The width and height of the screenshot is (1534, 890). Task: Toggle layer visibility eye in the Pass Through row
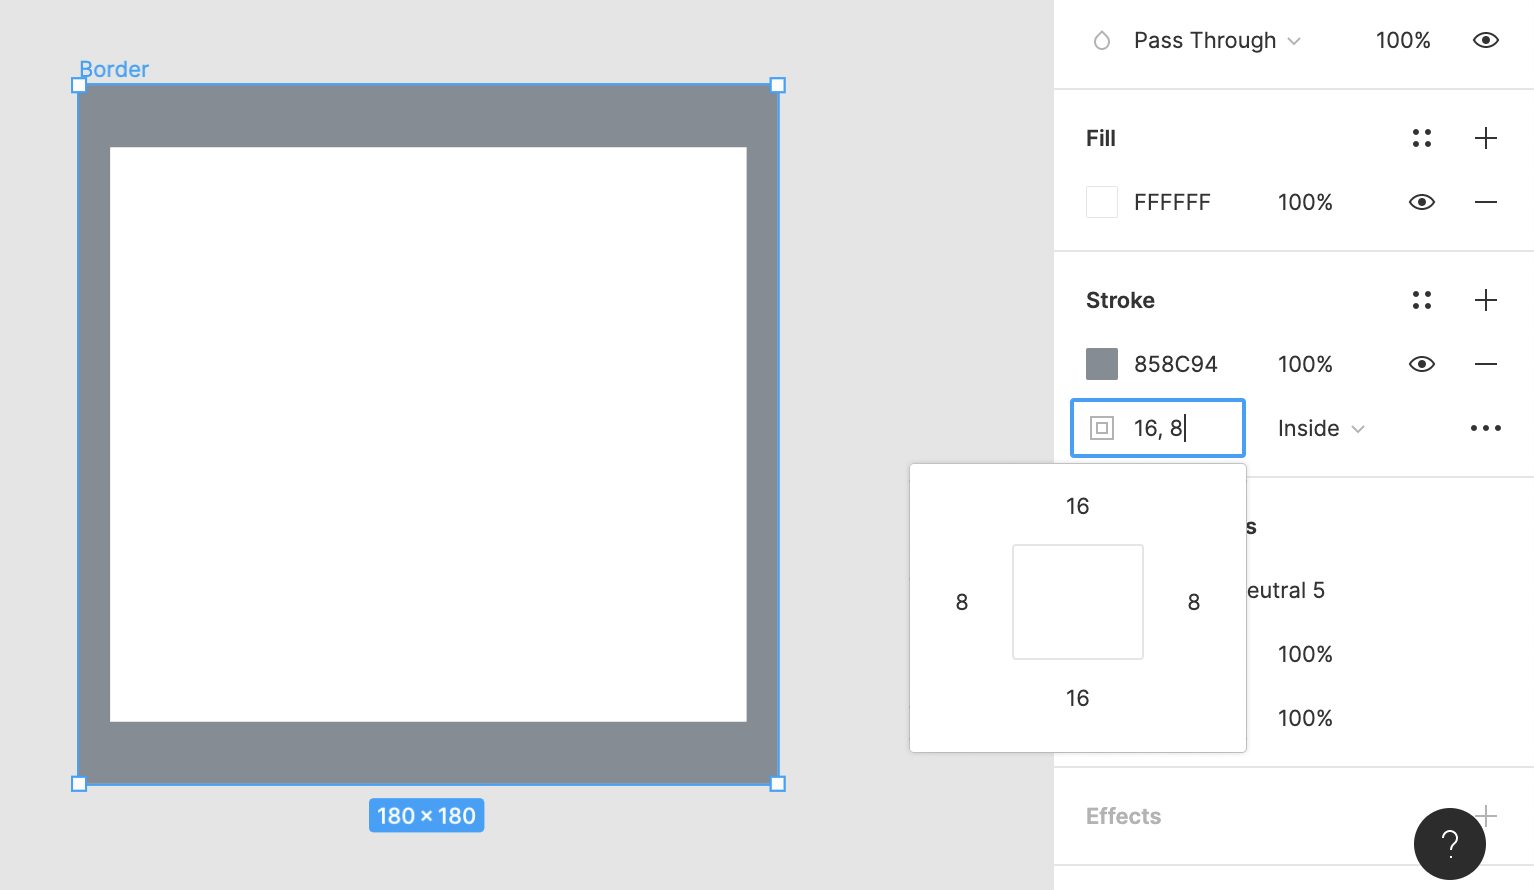tap(1485, 41)
